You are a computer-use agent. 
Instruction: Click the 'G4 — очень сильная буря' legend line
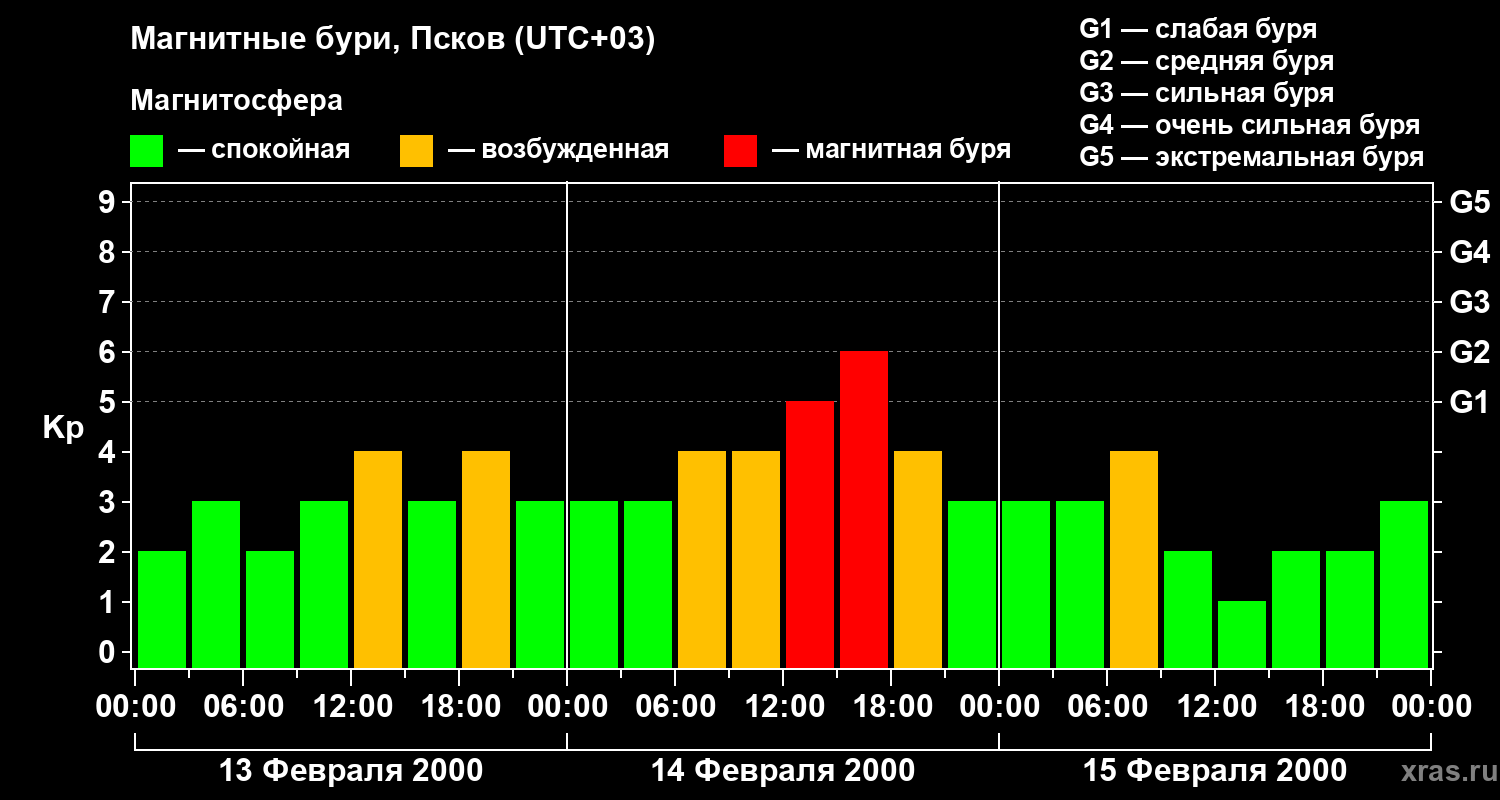tap(1250, 125)
